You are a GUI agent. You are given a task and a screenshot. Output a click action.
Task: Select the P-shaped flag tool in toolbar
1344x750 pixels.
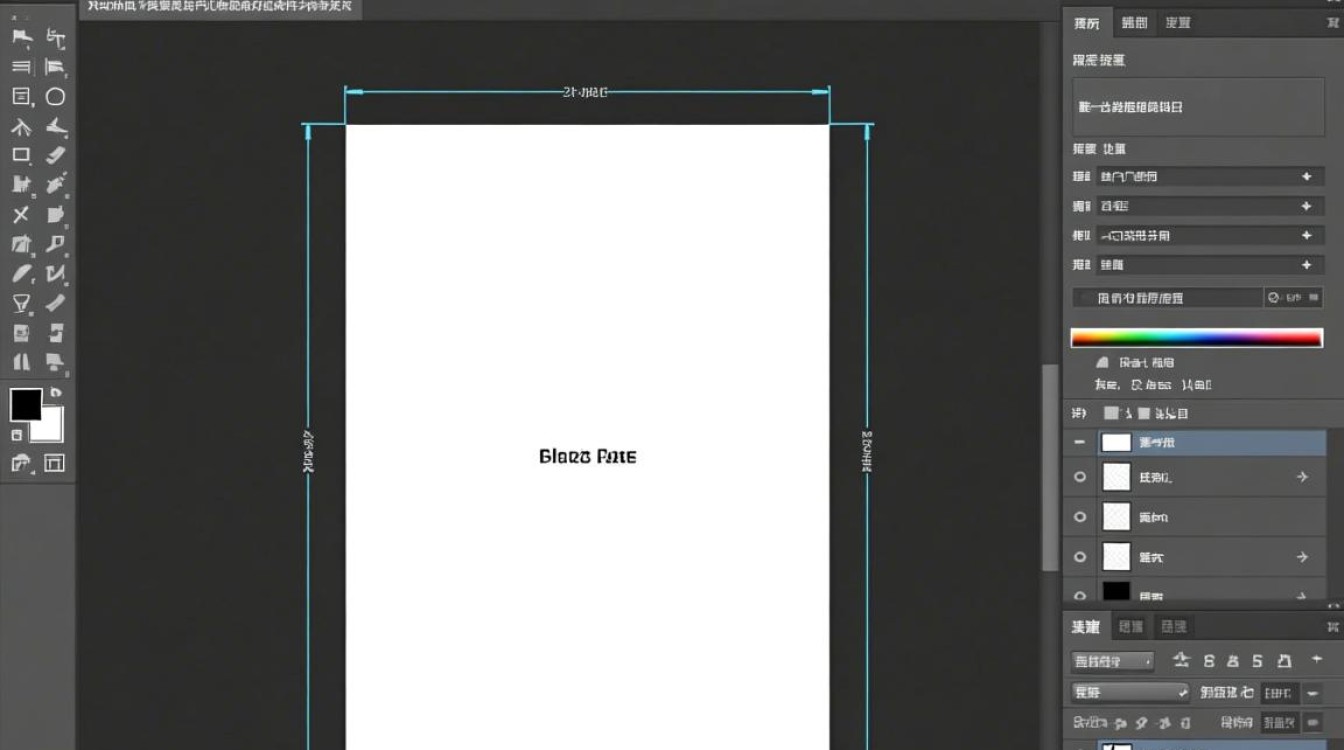[x=55, y=244]
